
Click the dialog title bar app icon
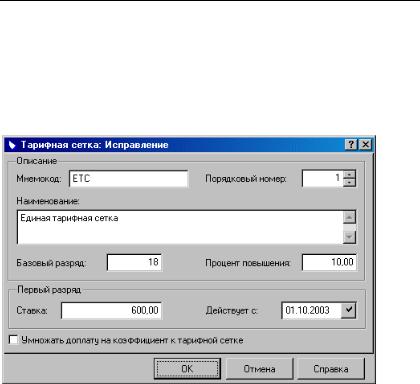tap(12, 145)
